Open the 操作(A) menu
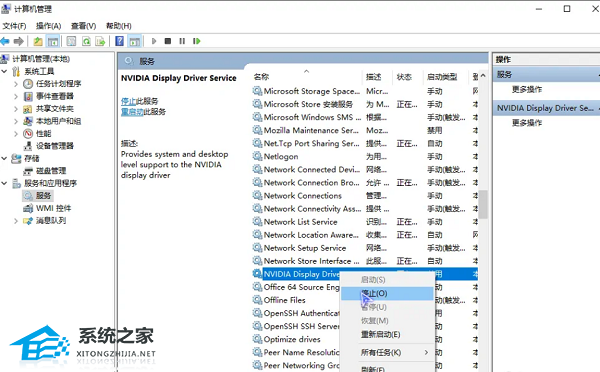This screenshot has height=372, width=600. [x=49, y=26]
